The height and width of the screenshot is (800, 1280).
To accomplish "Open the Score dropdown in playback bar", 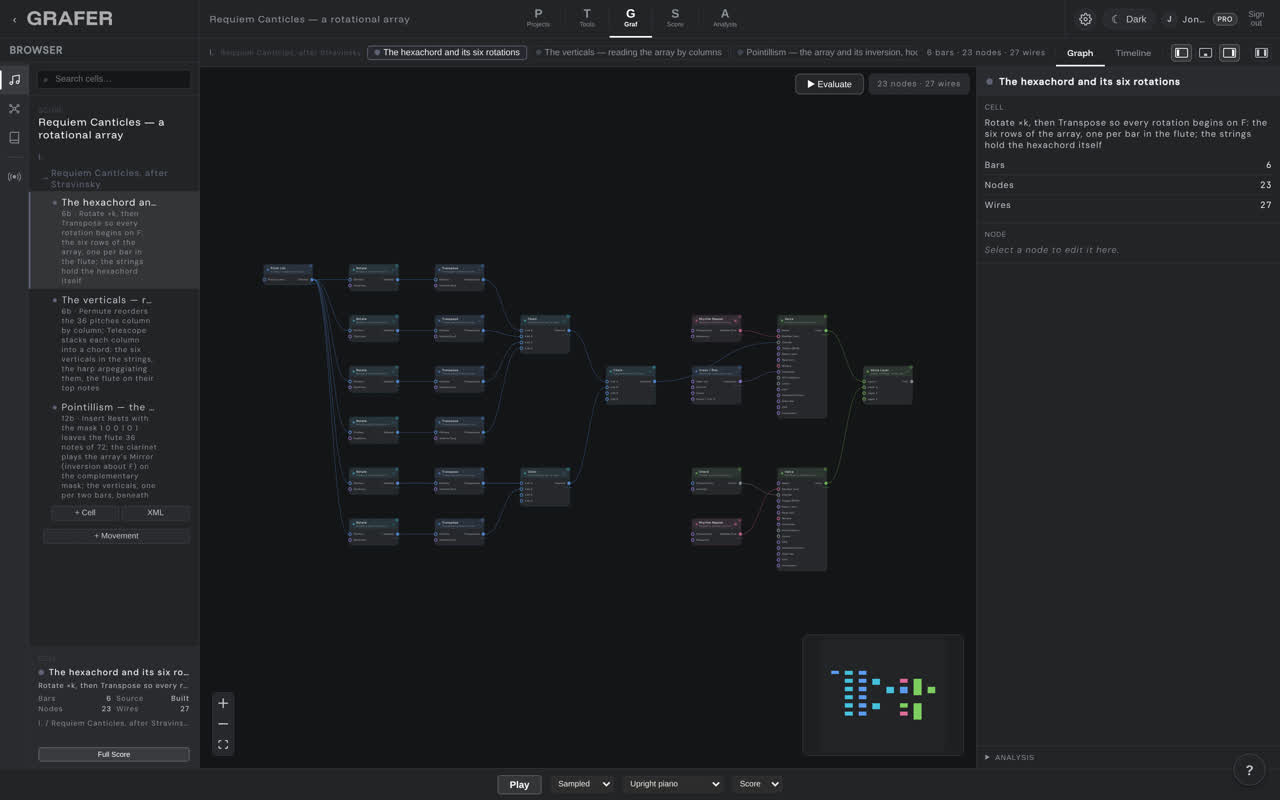I will (756, 784).
